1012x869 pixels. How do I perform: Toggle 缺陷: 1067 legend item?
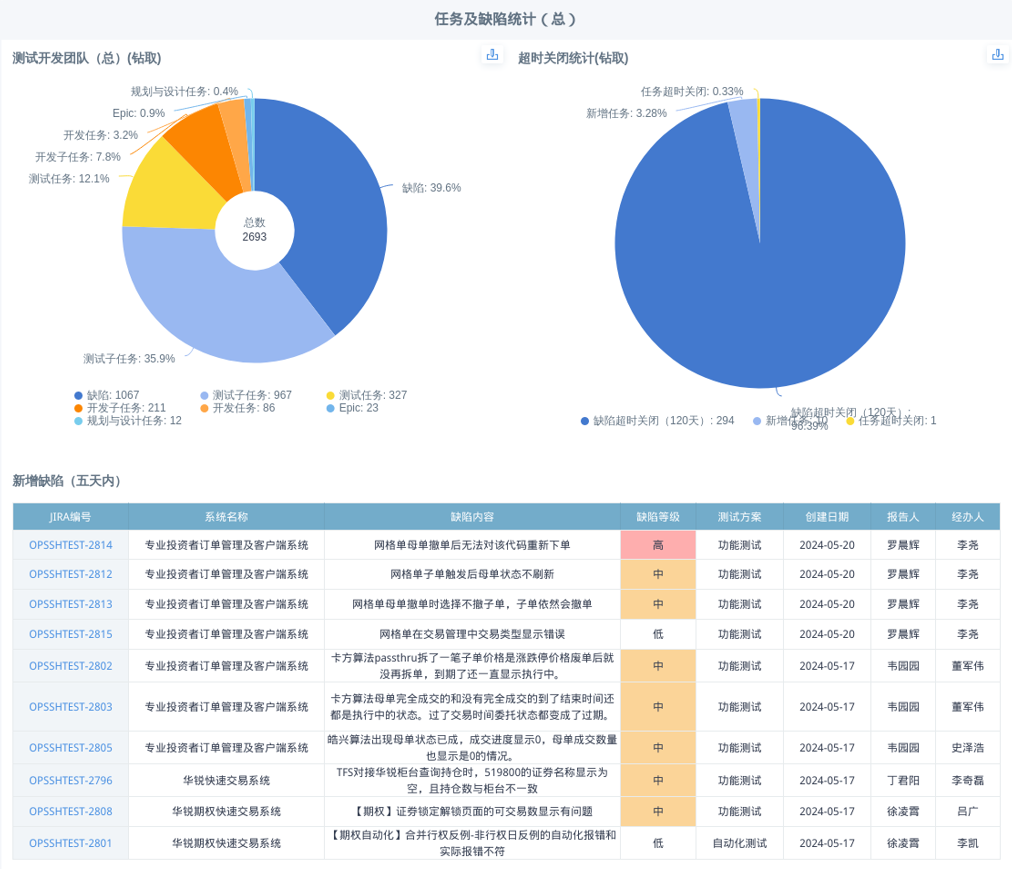(x=106, y=395)
